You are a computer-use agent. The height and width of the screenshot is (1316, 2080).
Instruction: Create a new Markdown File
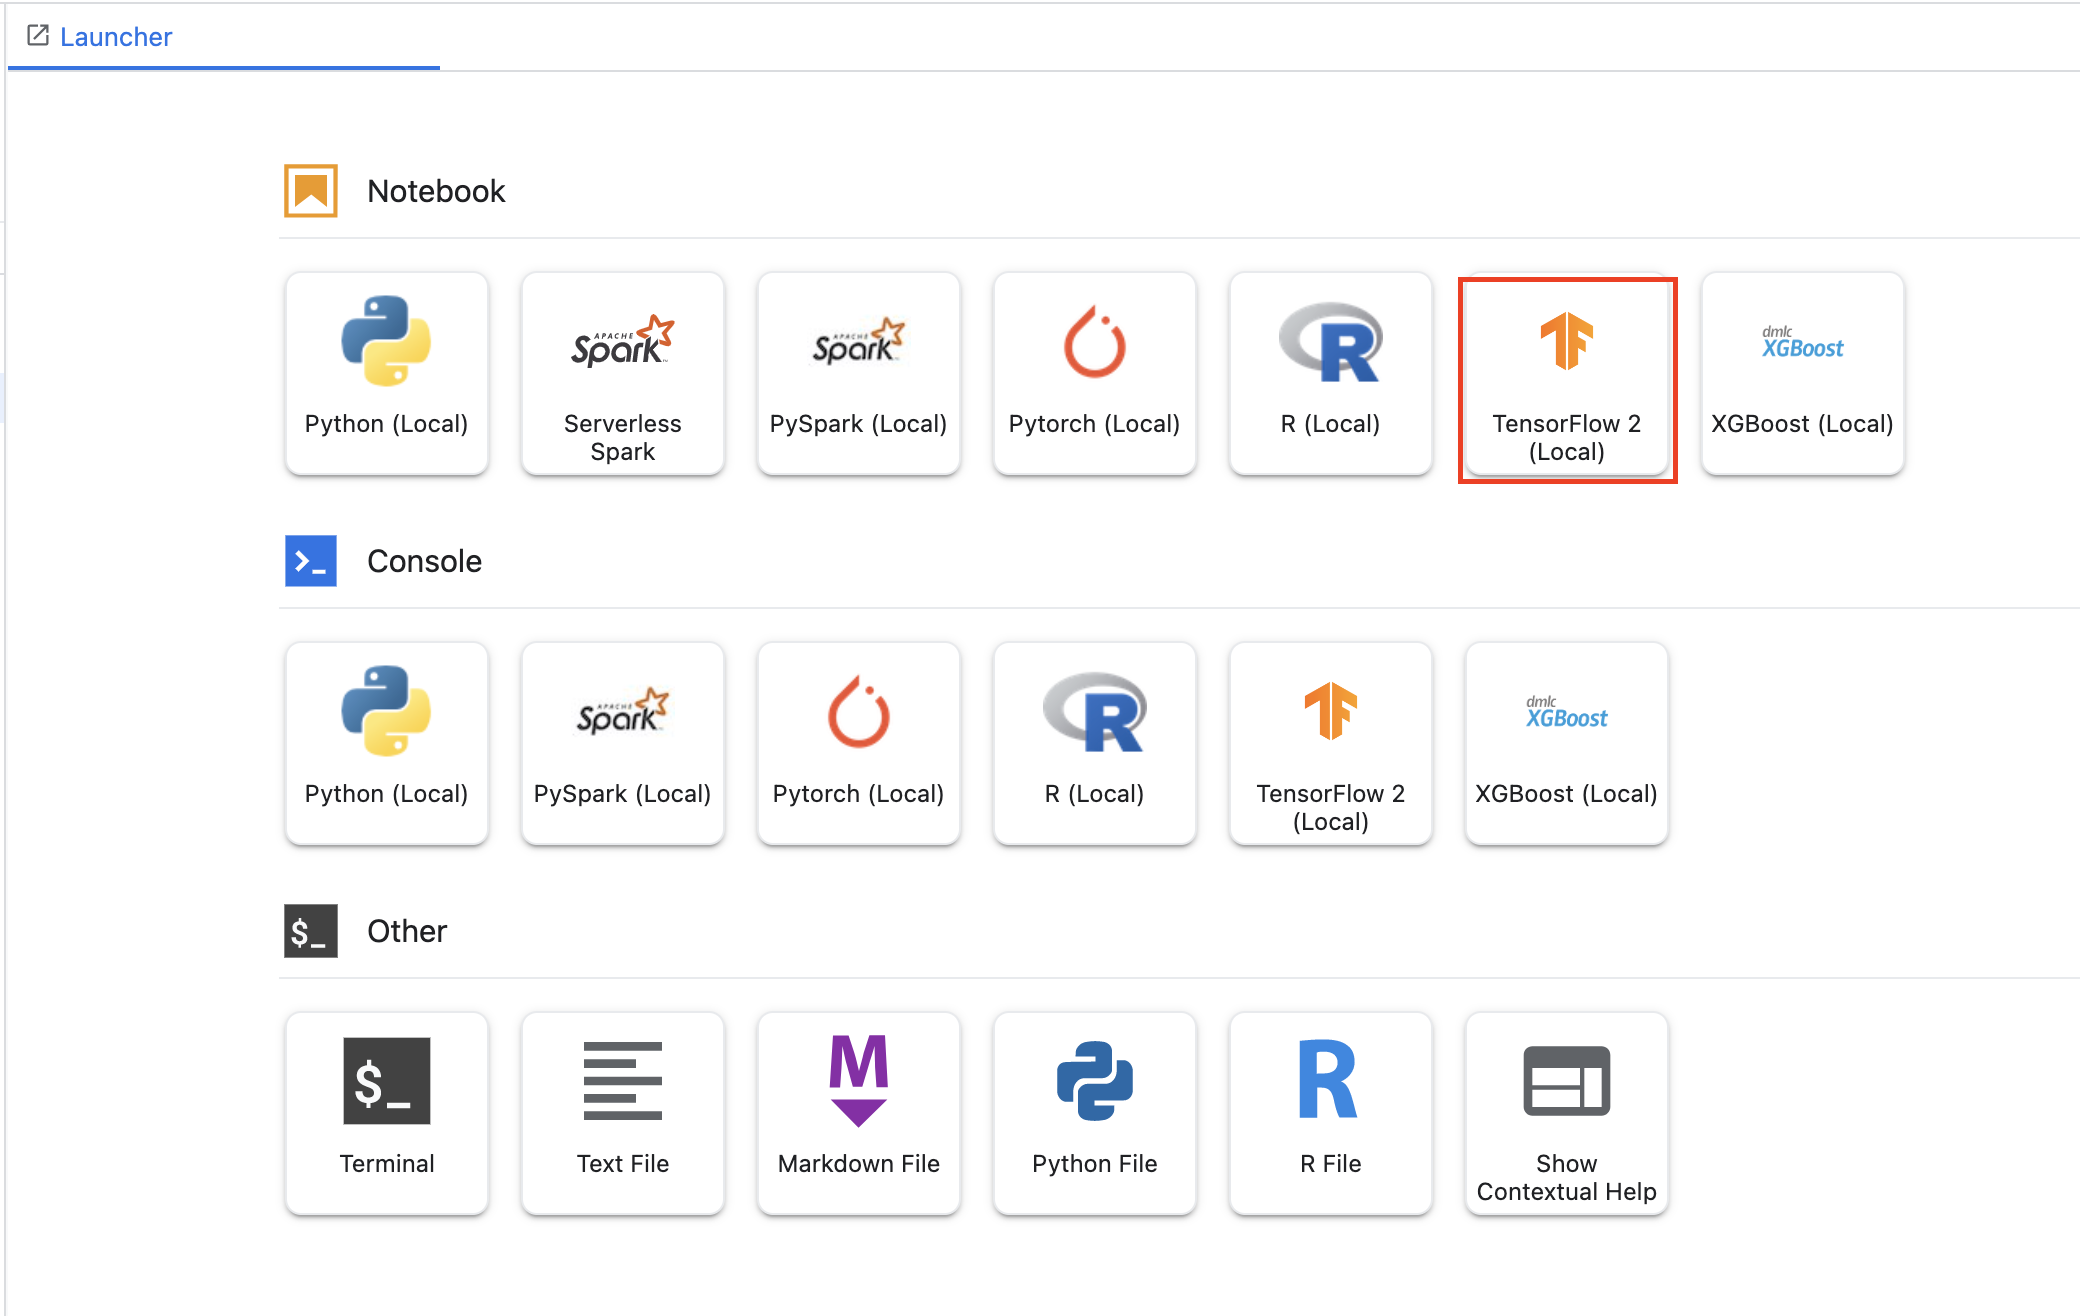858,1113
